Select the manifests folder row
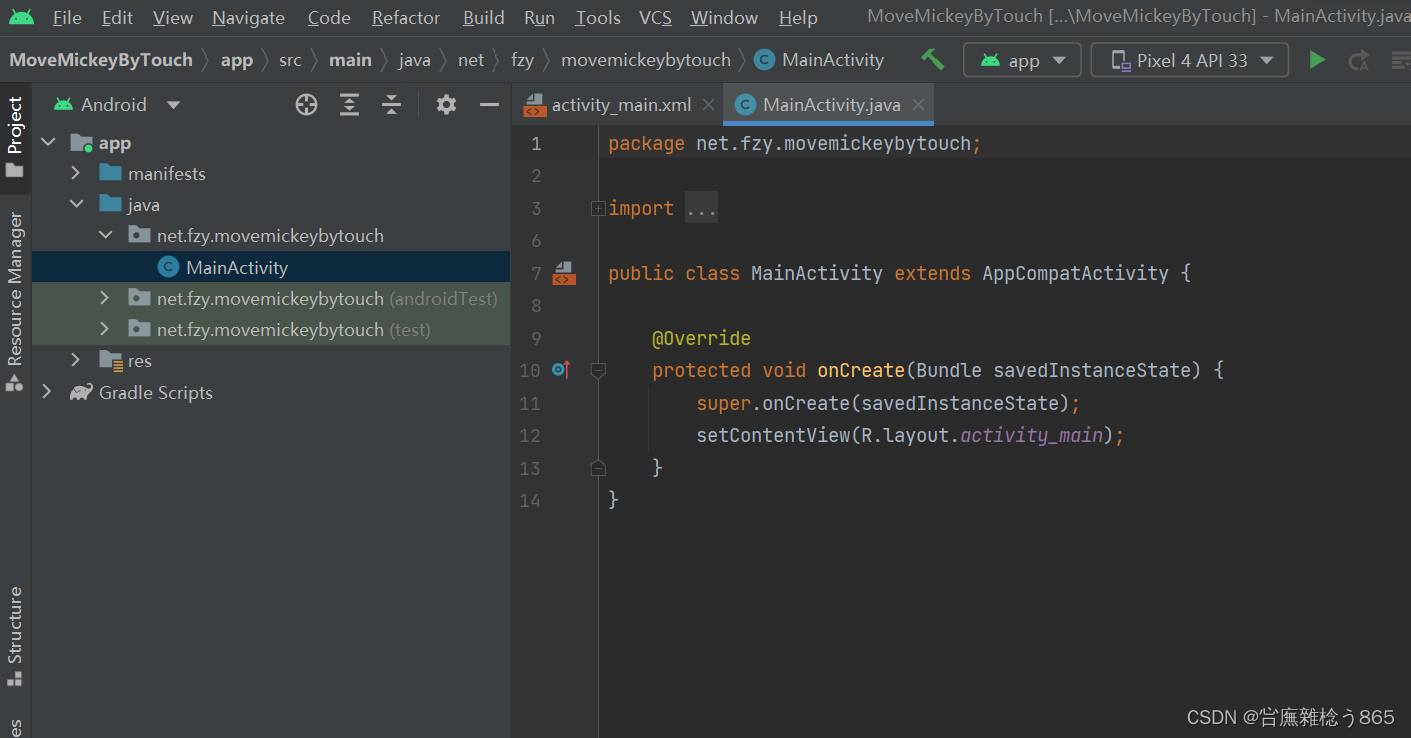Image resolution: width=1411 pixels, height=738 pixels. 271,173
